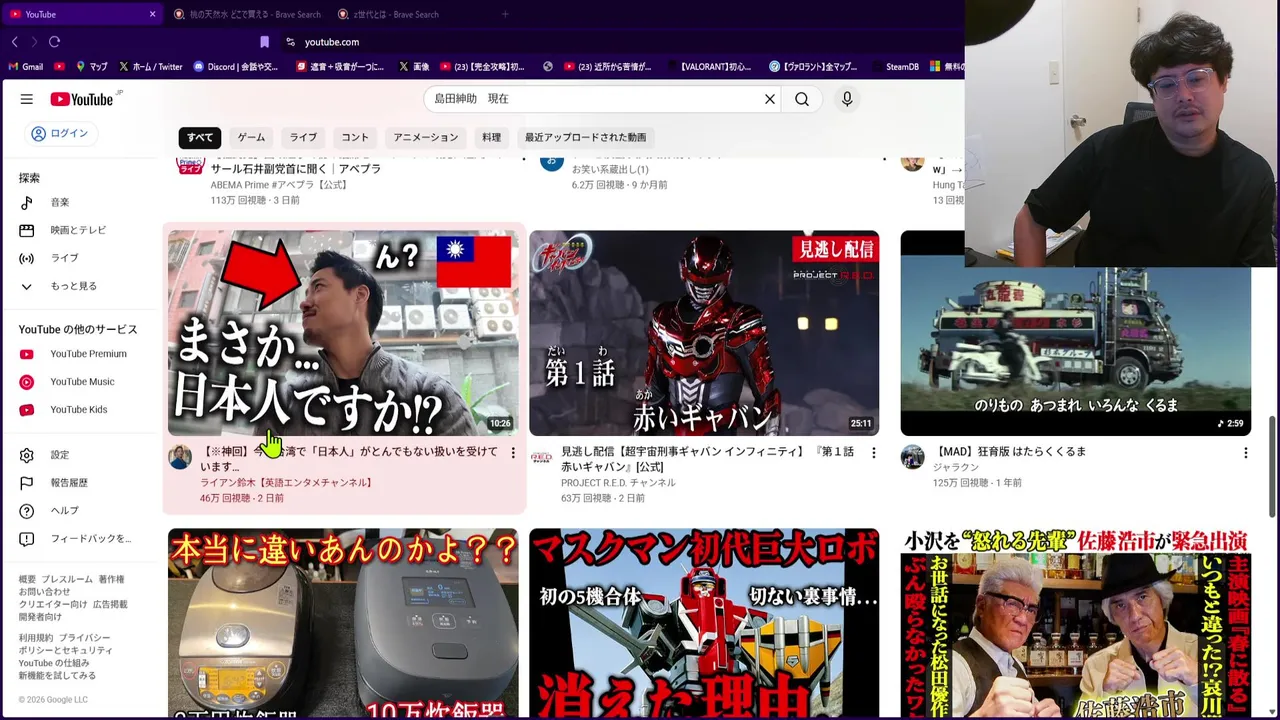Start voice search with the microphone
Screen dimensions: 1280x720
(847, 99)
